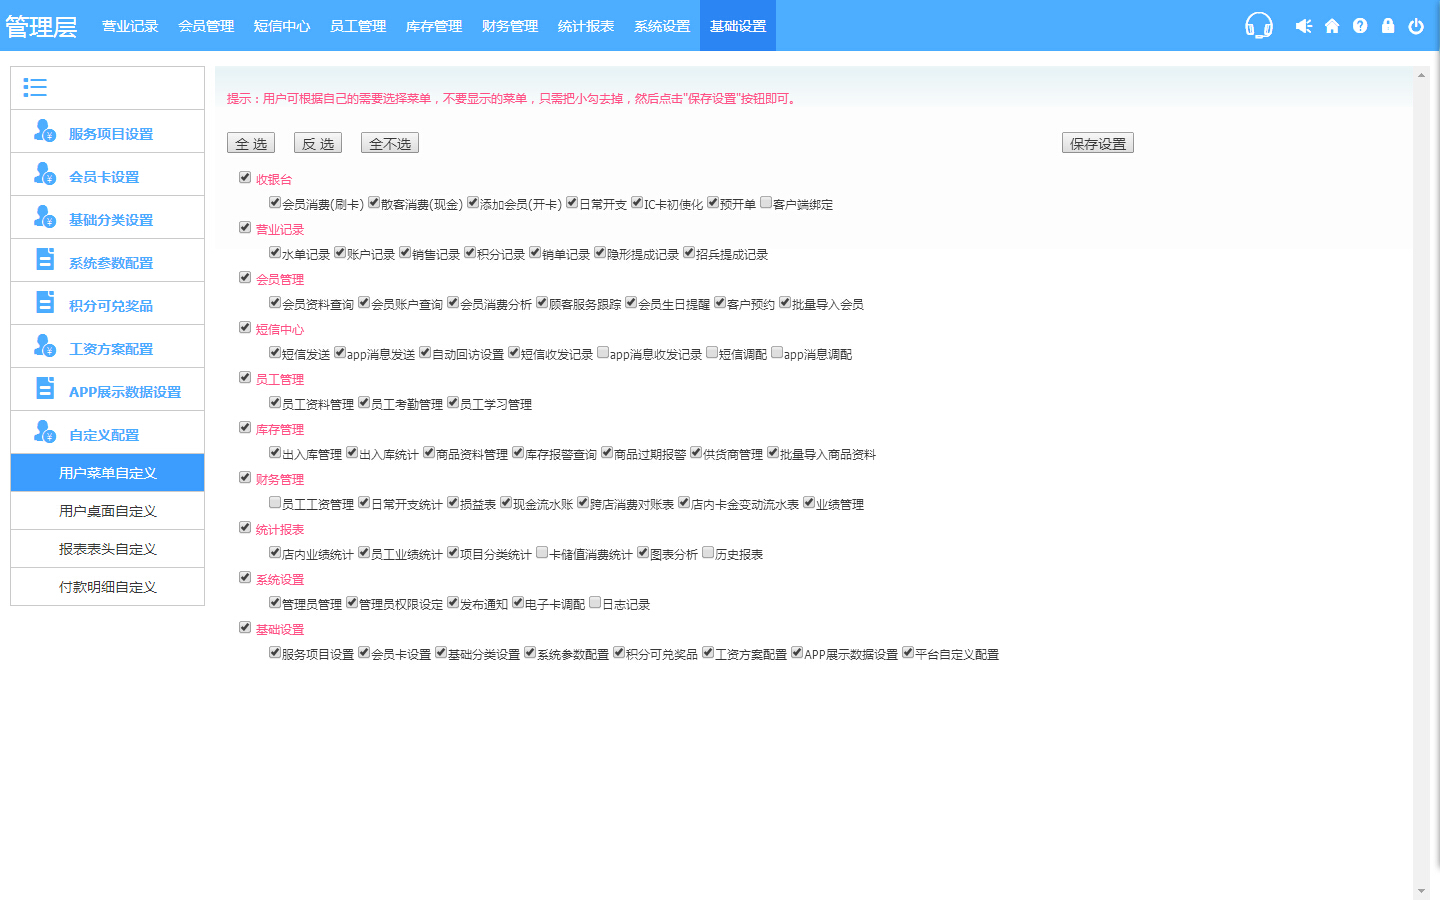Click the 保存设置 button
This screenshot has width=1440, height=900.
point(1097,144)
